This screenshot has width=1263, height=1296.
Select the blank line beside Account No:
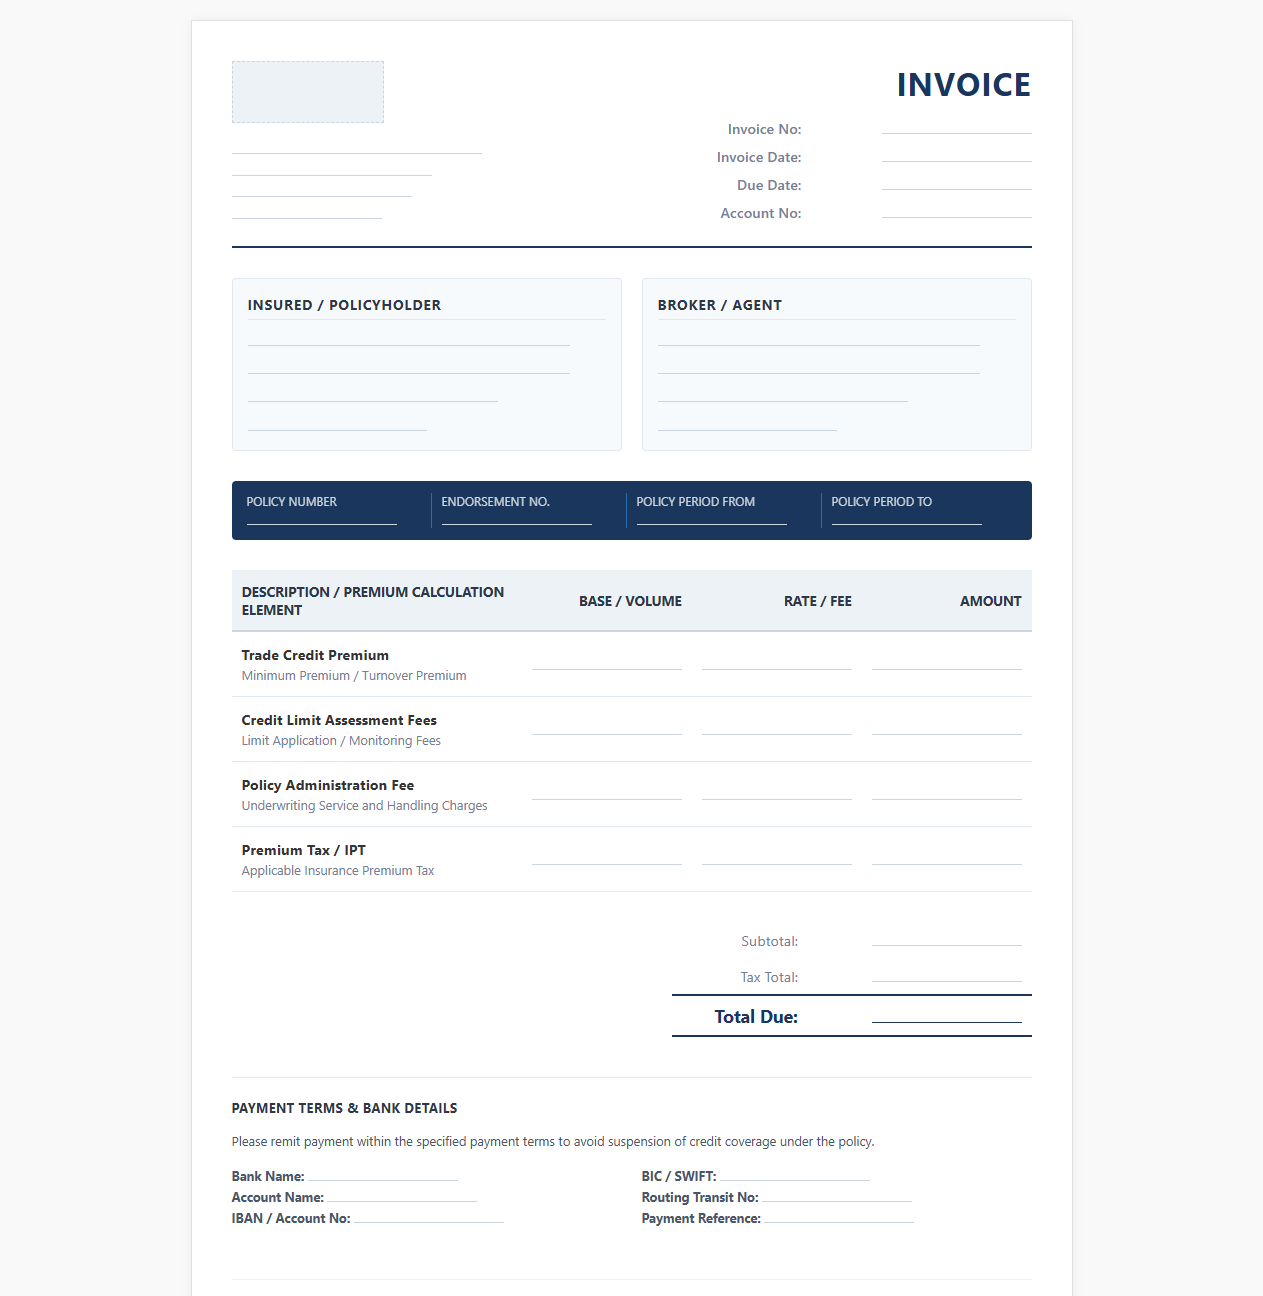(957, 212)
